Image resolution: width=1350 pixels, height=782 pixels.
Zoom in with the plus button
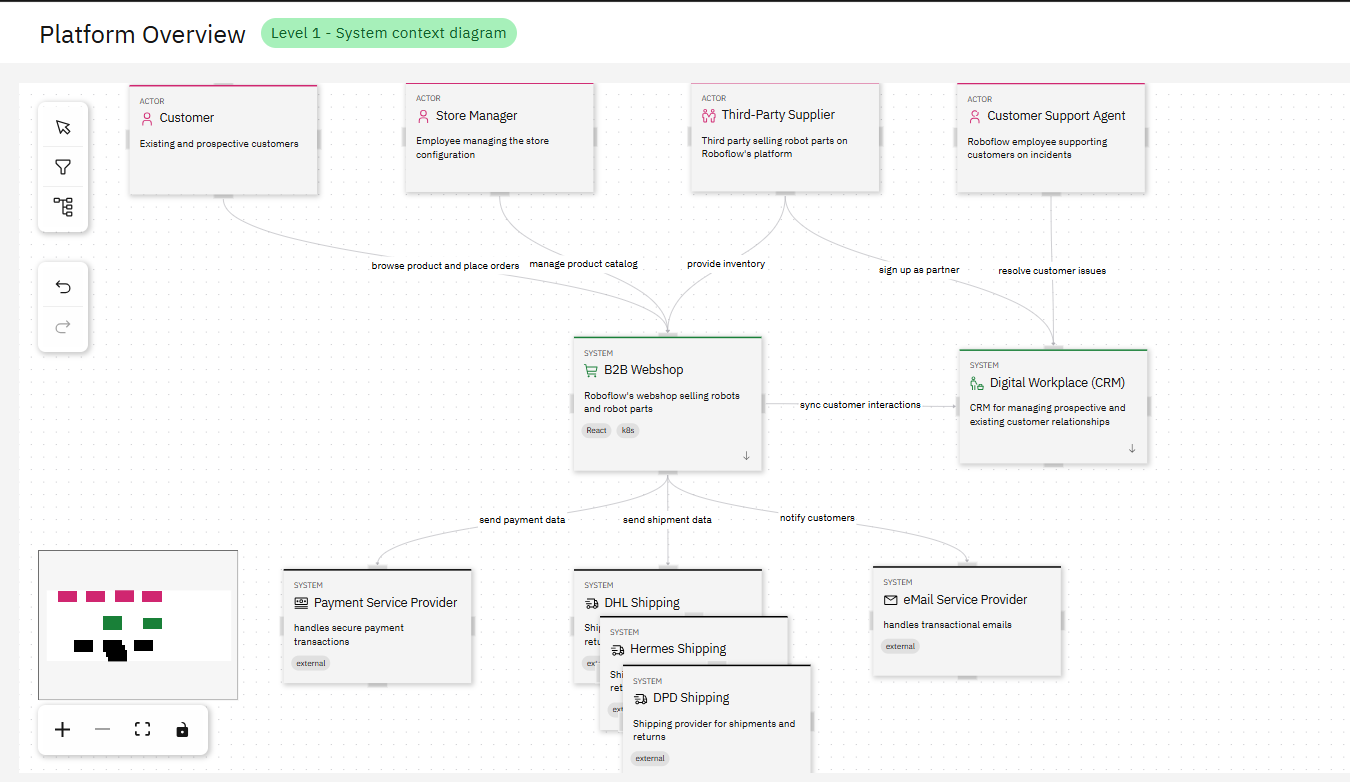(x=62, y=730)
